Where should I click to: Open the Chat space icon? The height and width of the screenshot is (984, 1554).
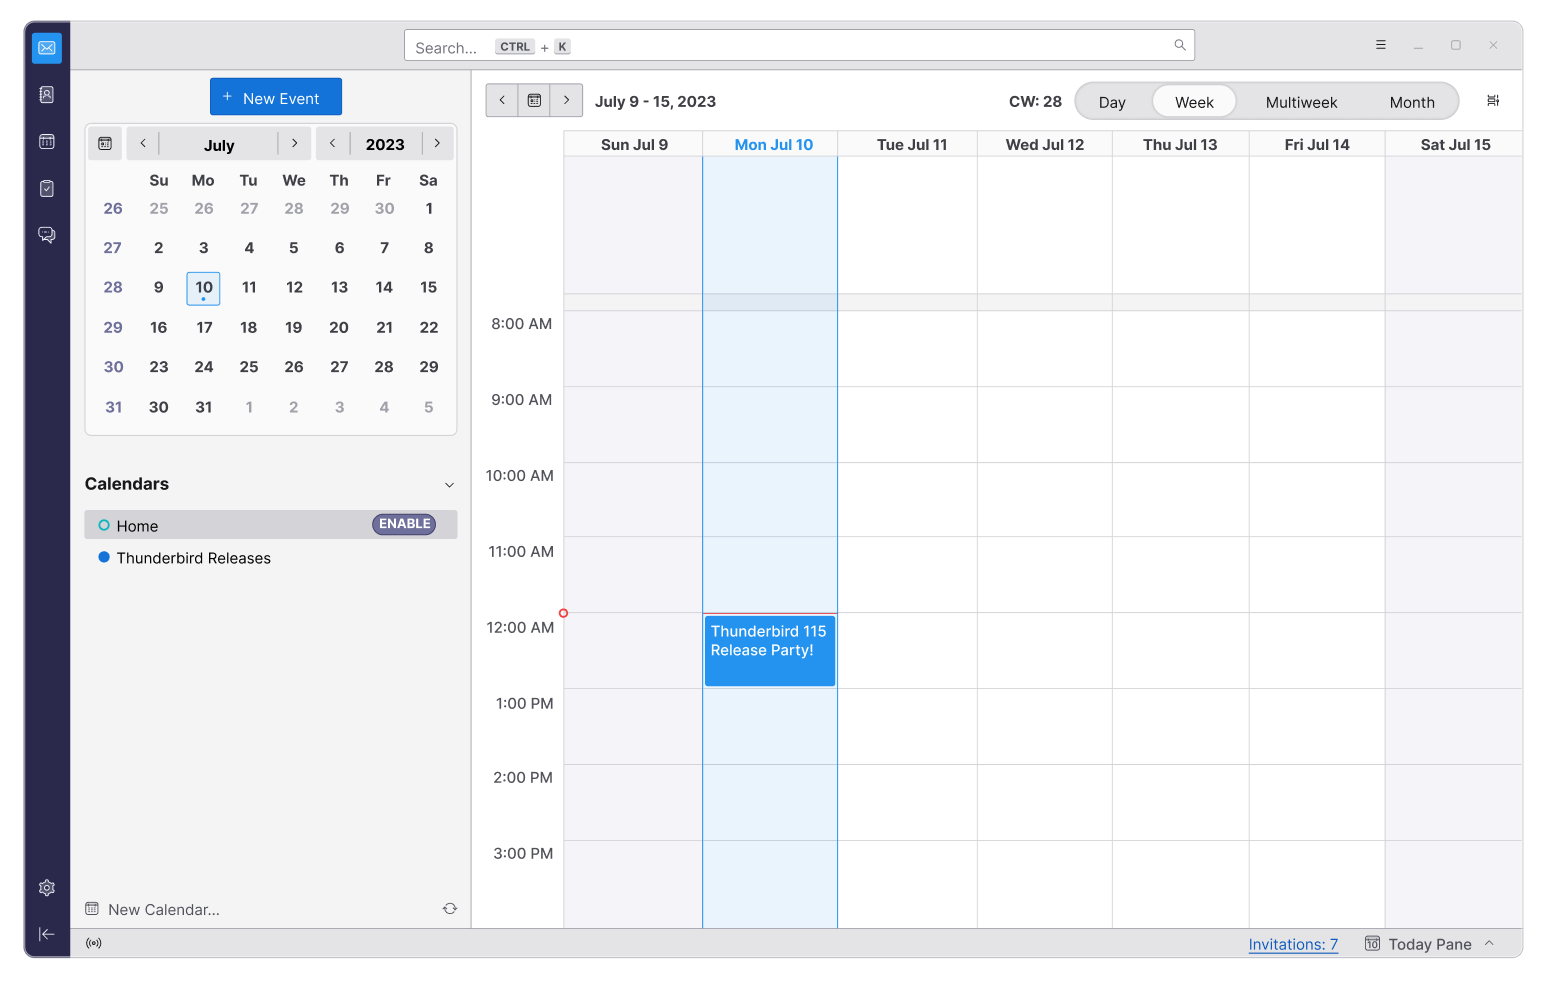[x=47, y=235]
